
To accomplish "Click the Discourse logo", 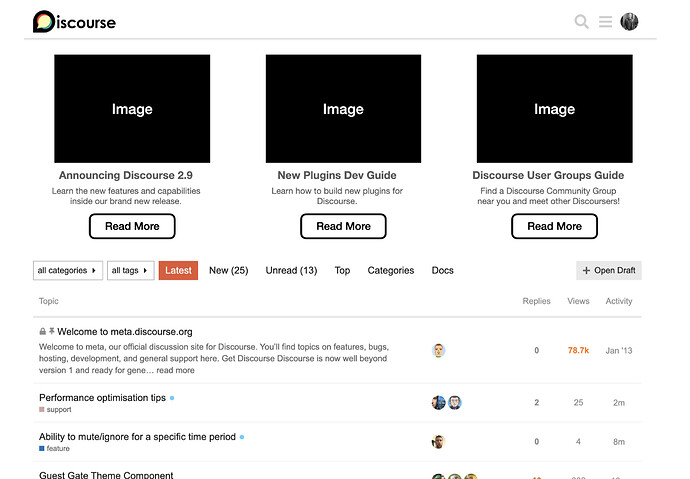I will pos(74,22).
